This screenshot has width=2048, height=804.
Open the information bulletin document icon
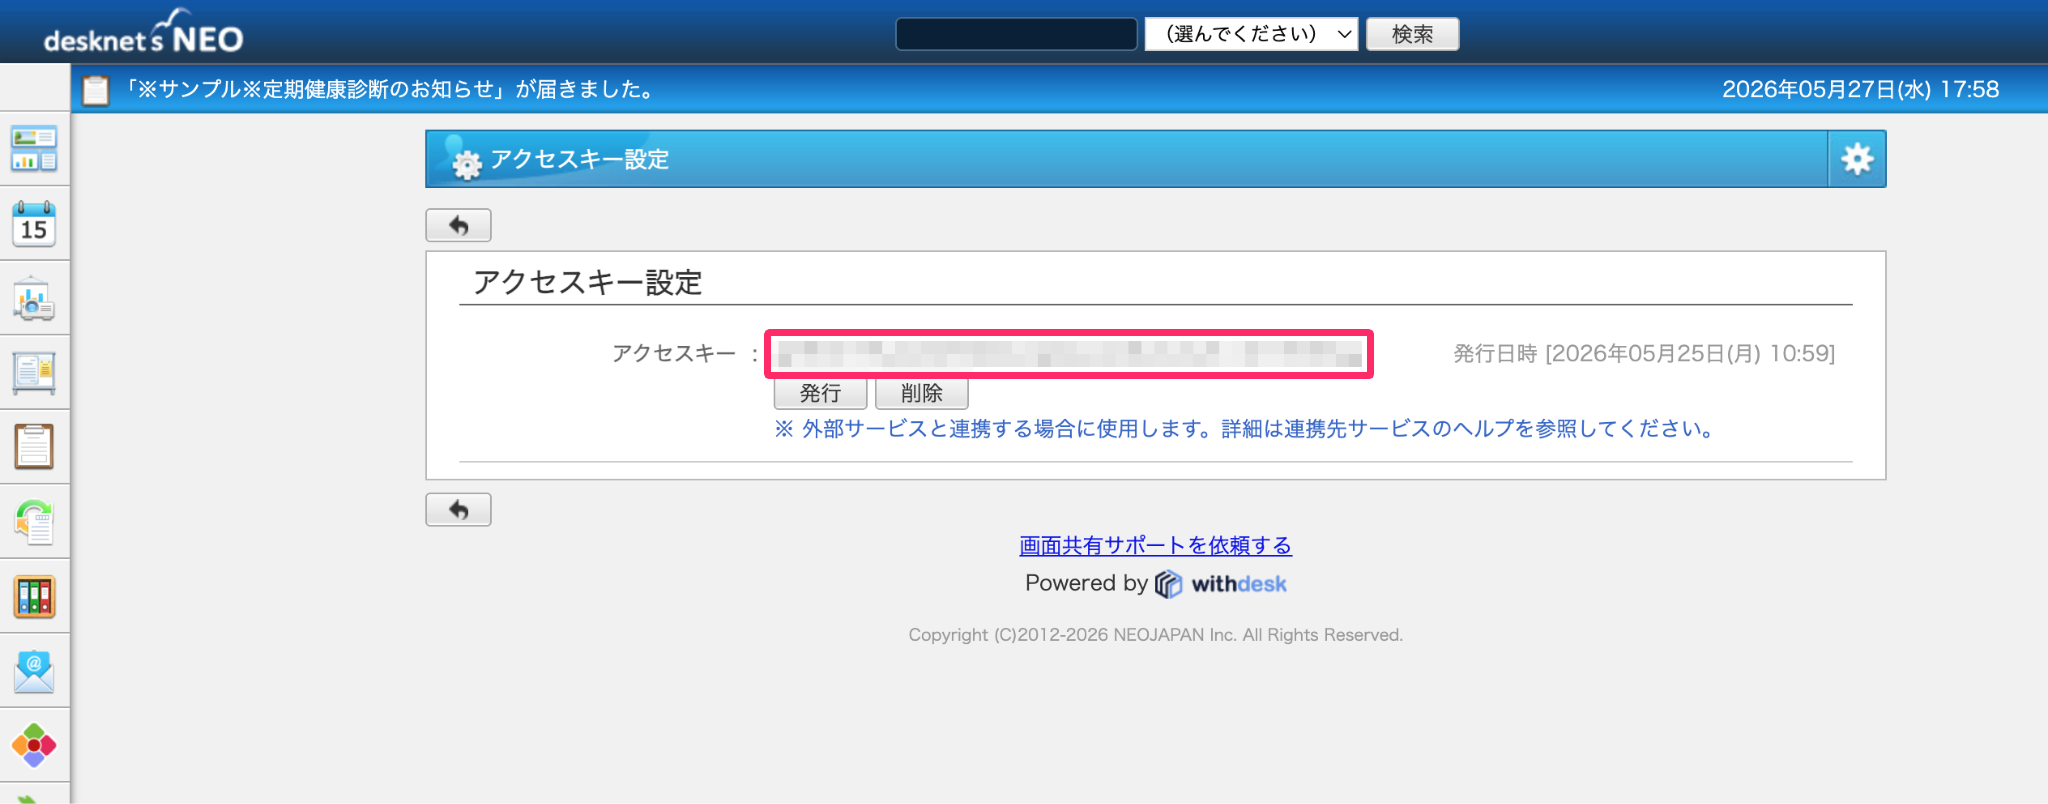pyautogui.click(x=34, y=373)
